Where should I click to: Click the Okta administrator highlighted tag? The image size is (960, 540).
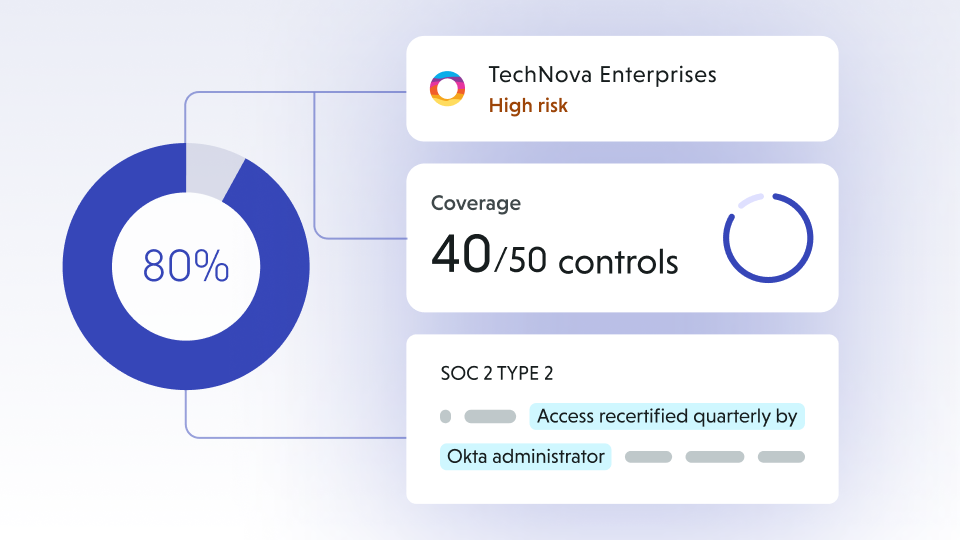click(x=526, y=457)
